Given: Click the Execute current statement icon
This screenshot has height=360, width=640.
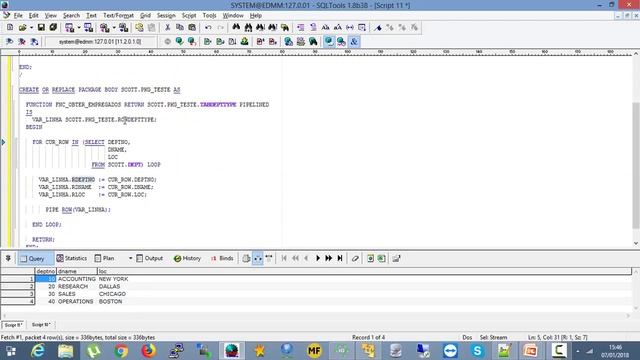Looking at the screenshot, I should pos(220,42).
